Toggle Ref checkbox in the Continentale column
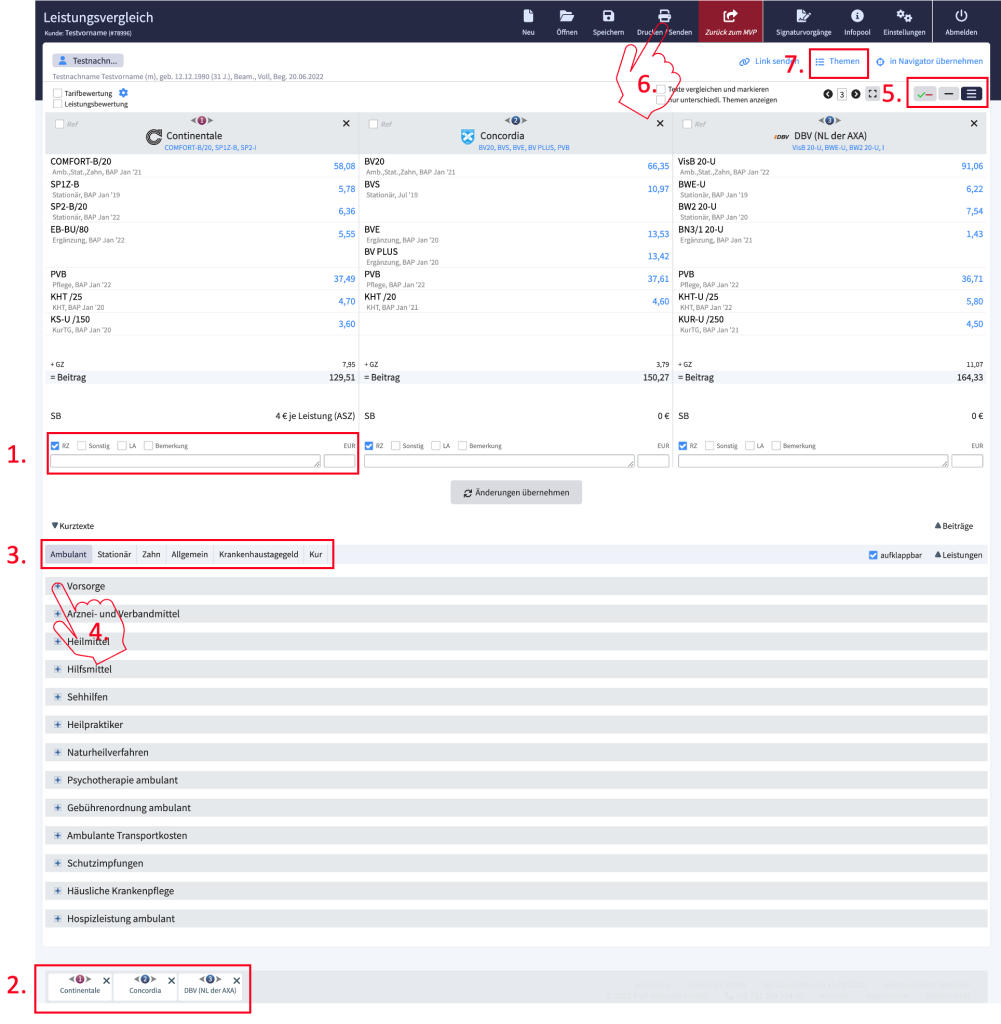This screenshot has width=1001, height=1024. pyautogui.click(x=59, y=124)
